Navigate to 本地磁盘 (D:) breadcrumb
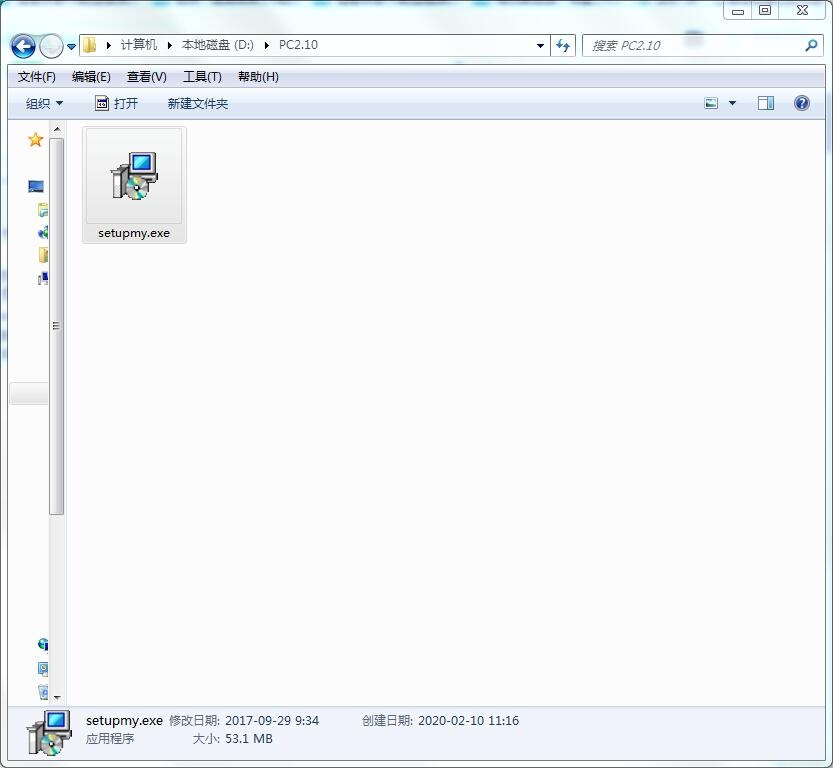Viewport: 833px width, 768px height. click(x=218, y=45)
